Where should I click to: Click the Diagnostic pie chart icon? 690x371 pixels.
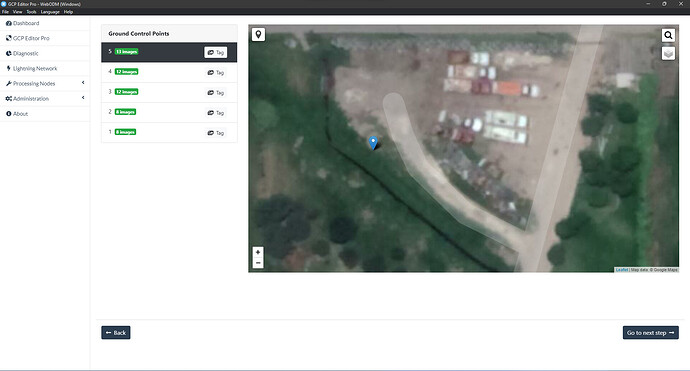pos(8,53)
